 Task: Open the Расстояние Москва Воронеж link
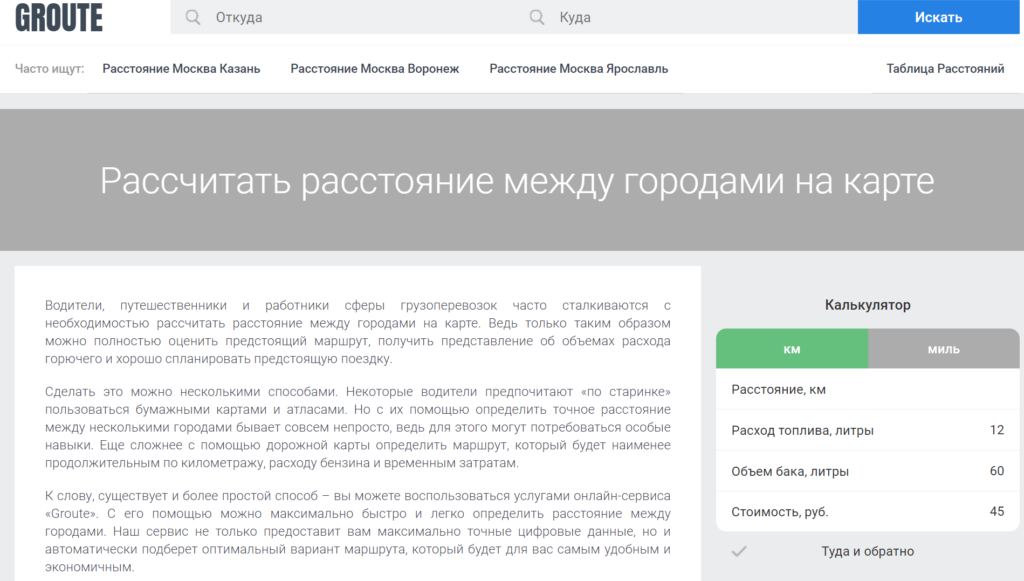(374, 69)
